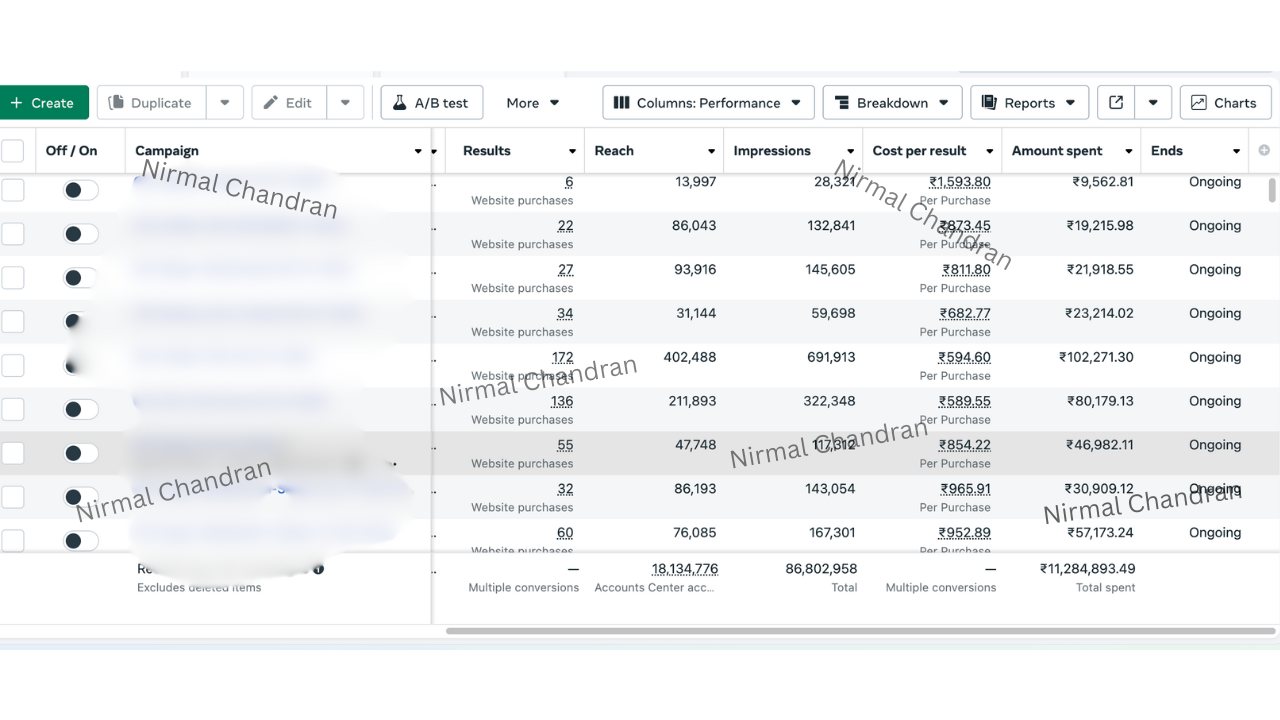Click the export icon next to Reports
This screenshot has height=720, width=1280.
(x=1116, y=103)
